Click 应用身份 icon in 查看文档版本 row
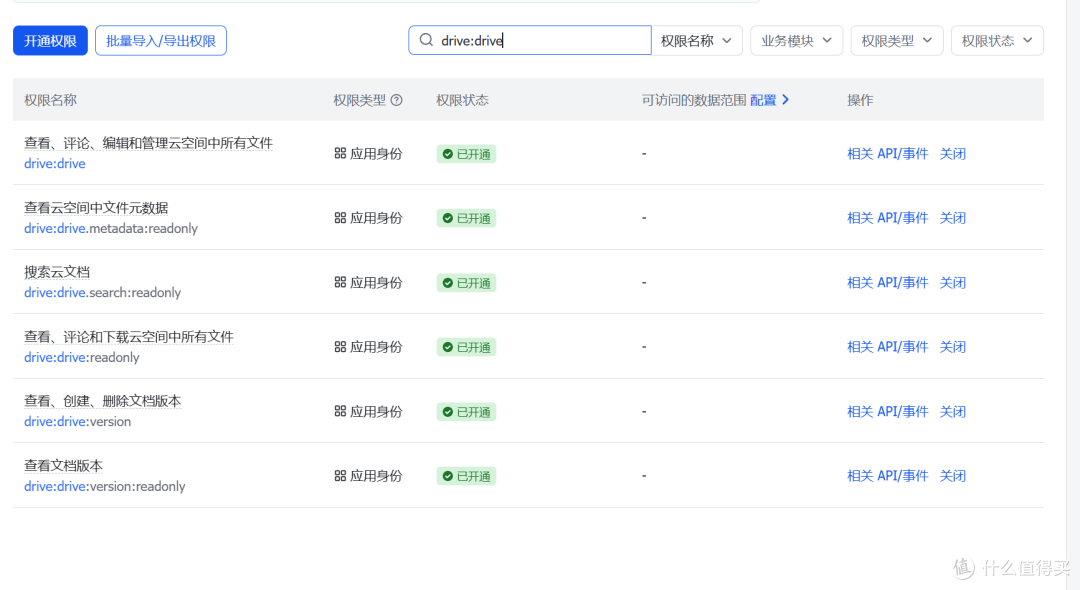 click(340, 475)
